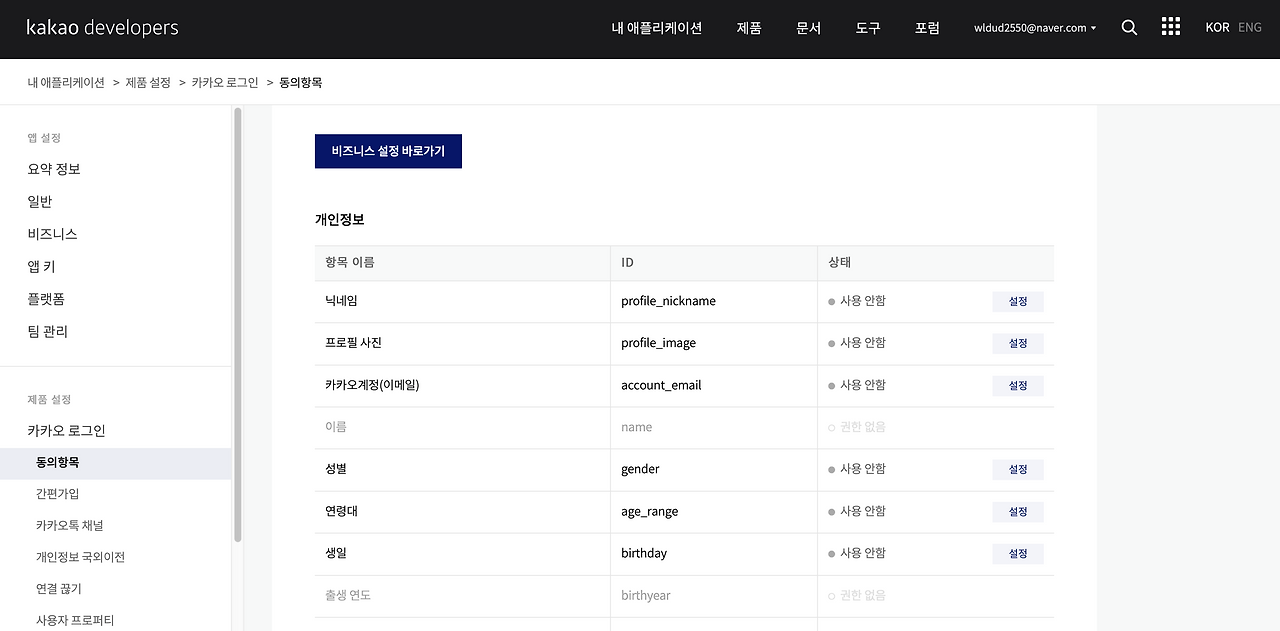Select 간편가입 in sidebar

pos(57,494)
